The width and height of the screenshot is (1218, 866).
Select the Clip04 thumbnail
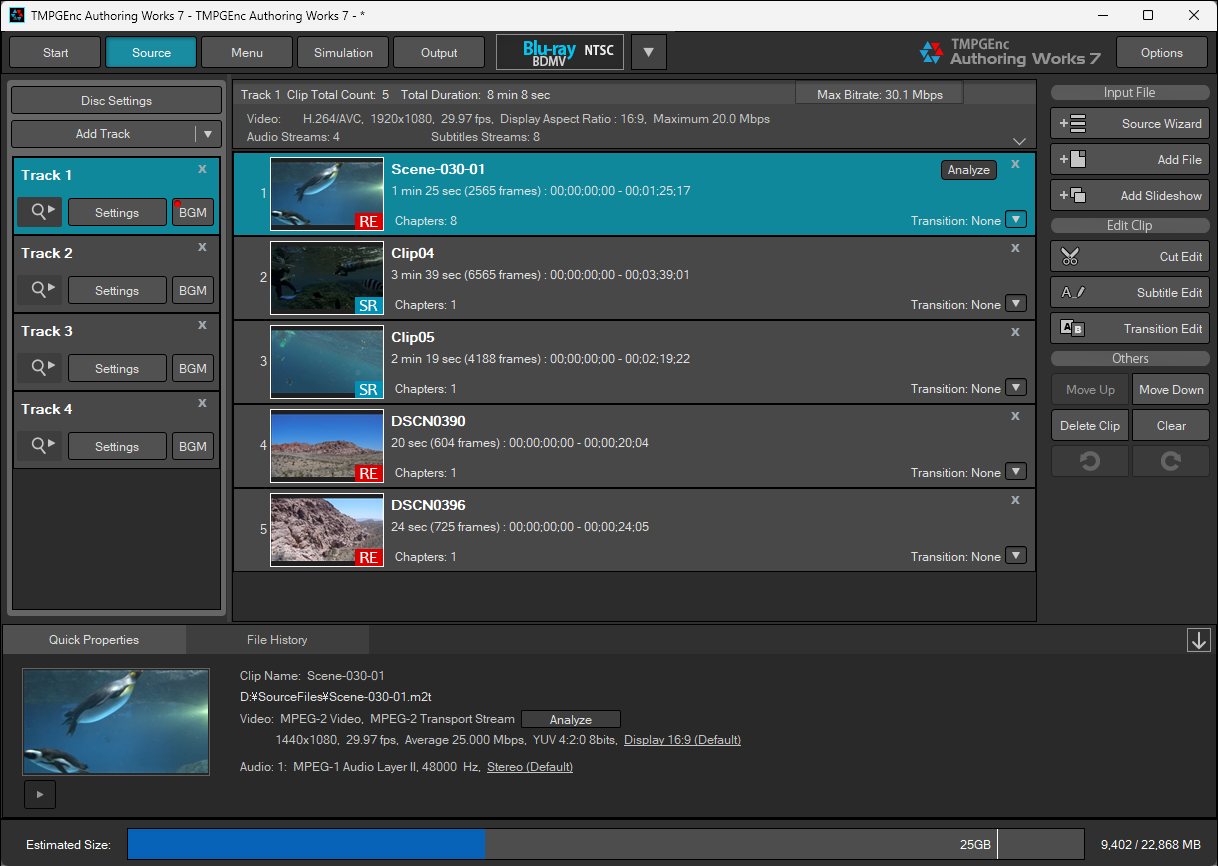[x=327, y=278]
